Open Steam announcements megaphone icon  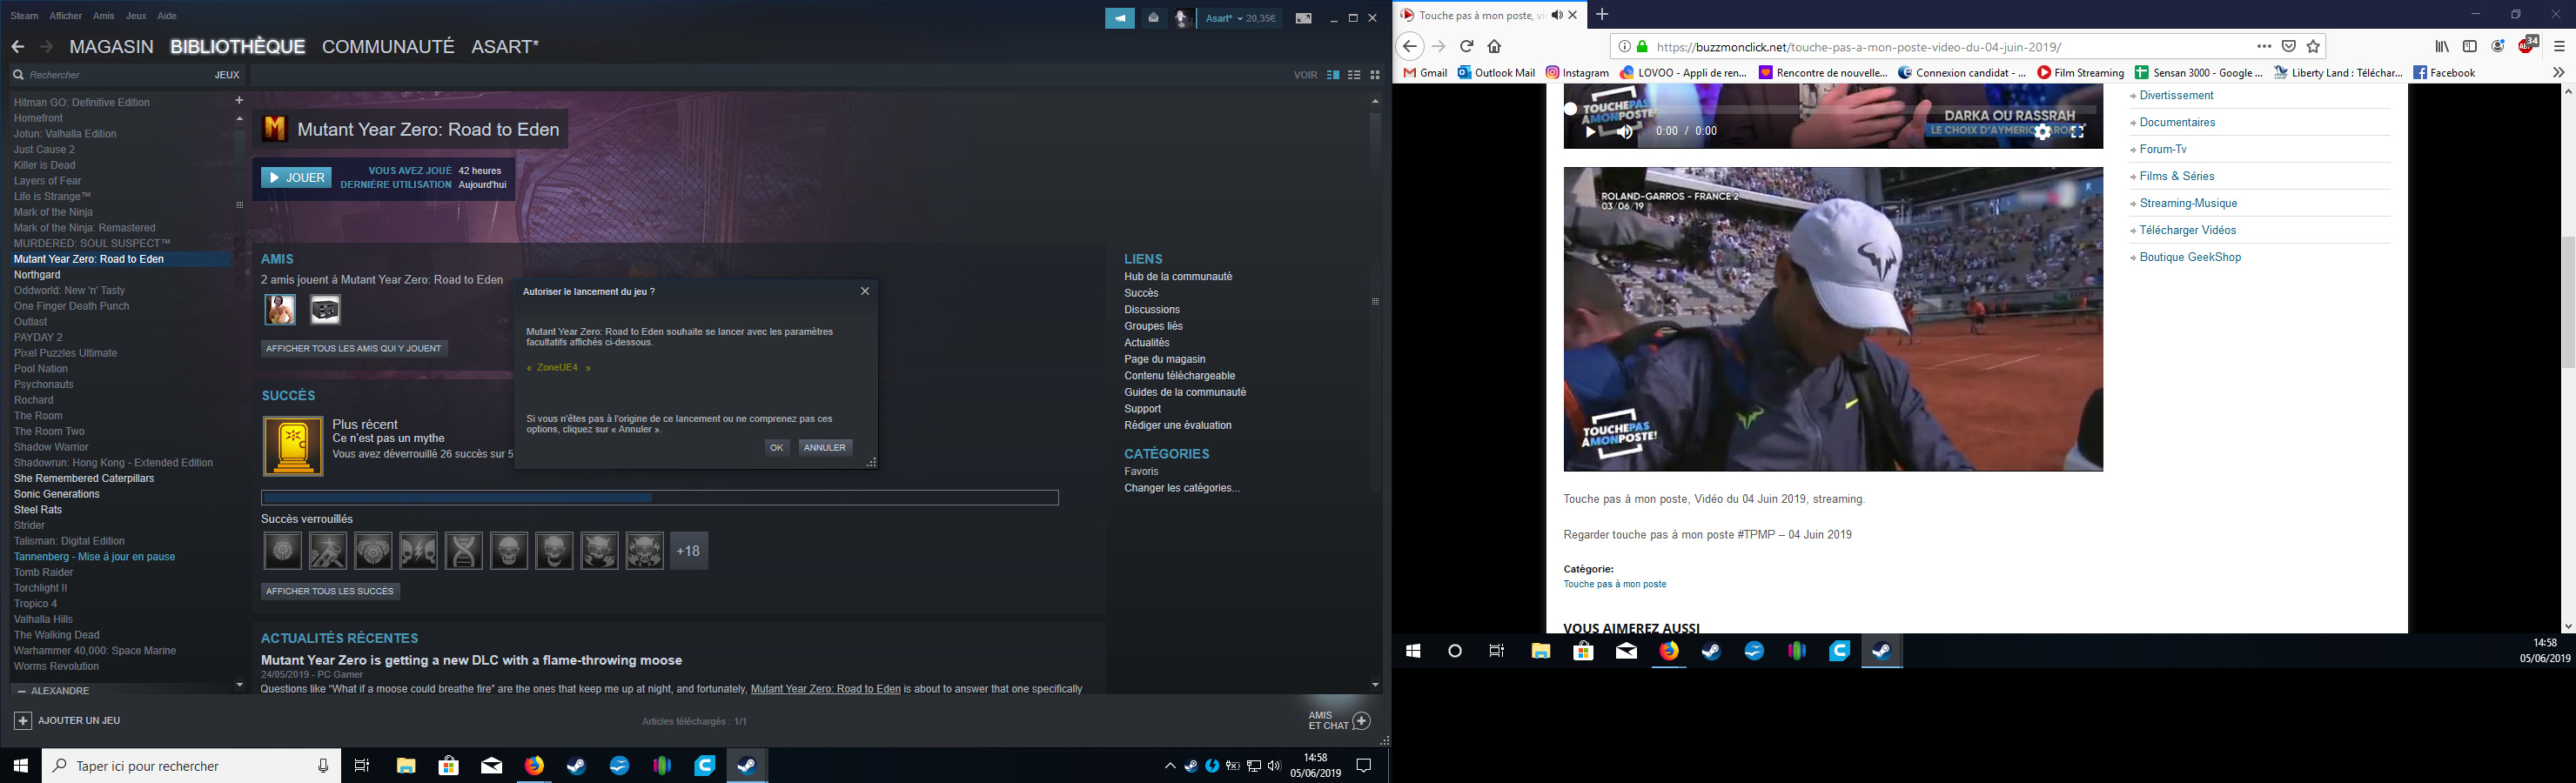[x=1119, y=18]
